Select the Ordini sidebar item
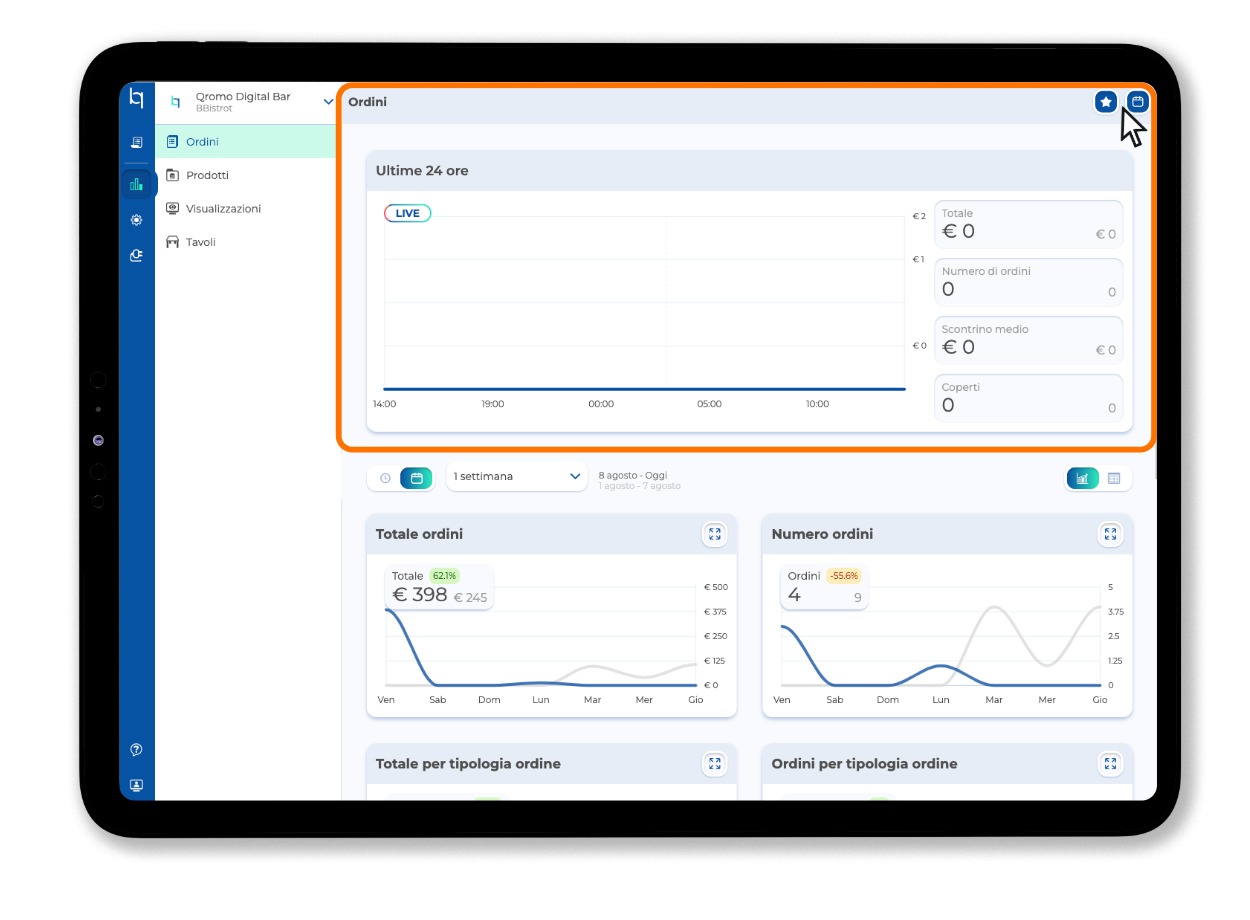 coord(246,142)
